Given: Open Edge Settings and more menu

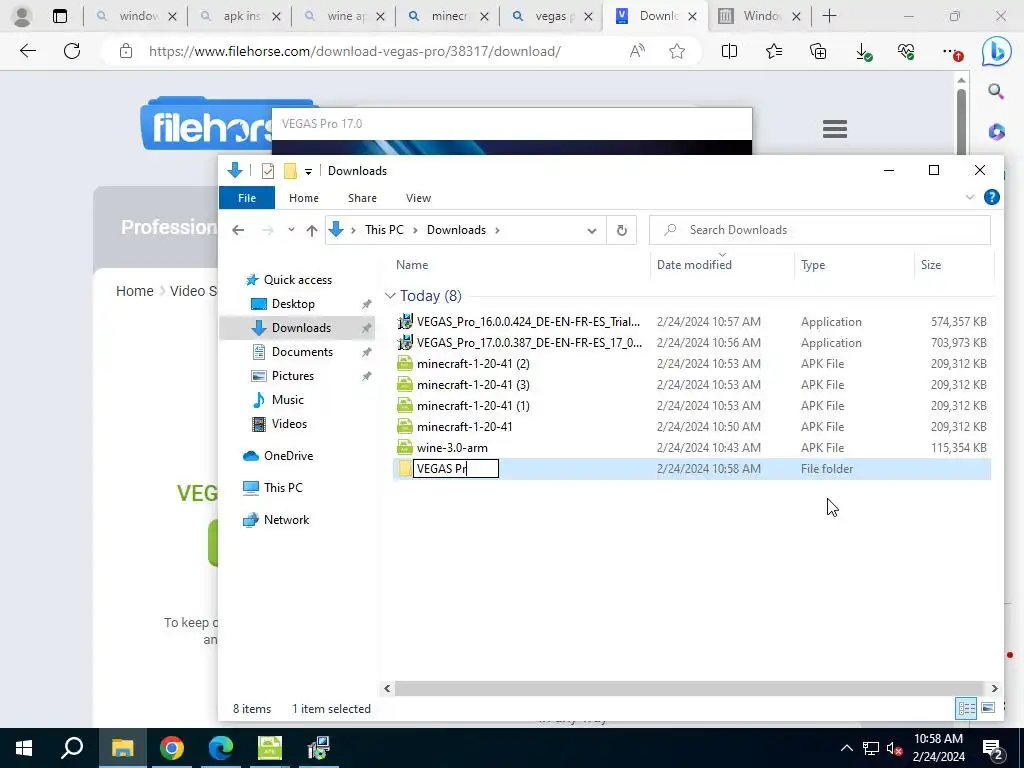Looking at the screenshot, I should click(x=952, y=52).
